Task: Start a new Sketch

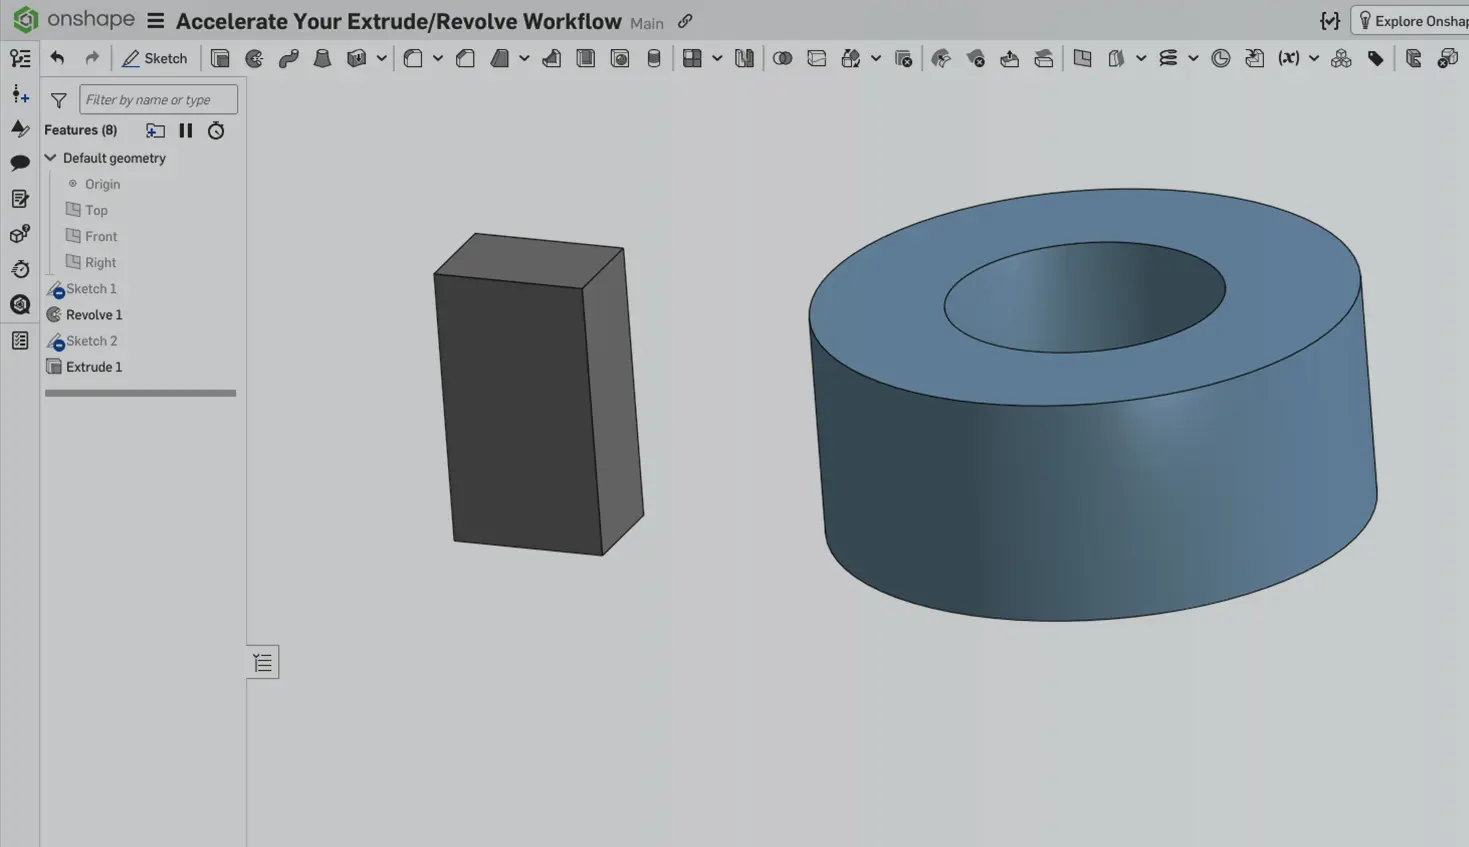Action: [155, 58]
